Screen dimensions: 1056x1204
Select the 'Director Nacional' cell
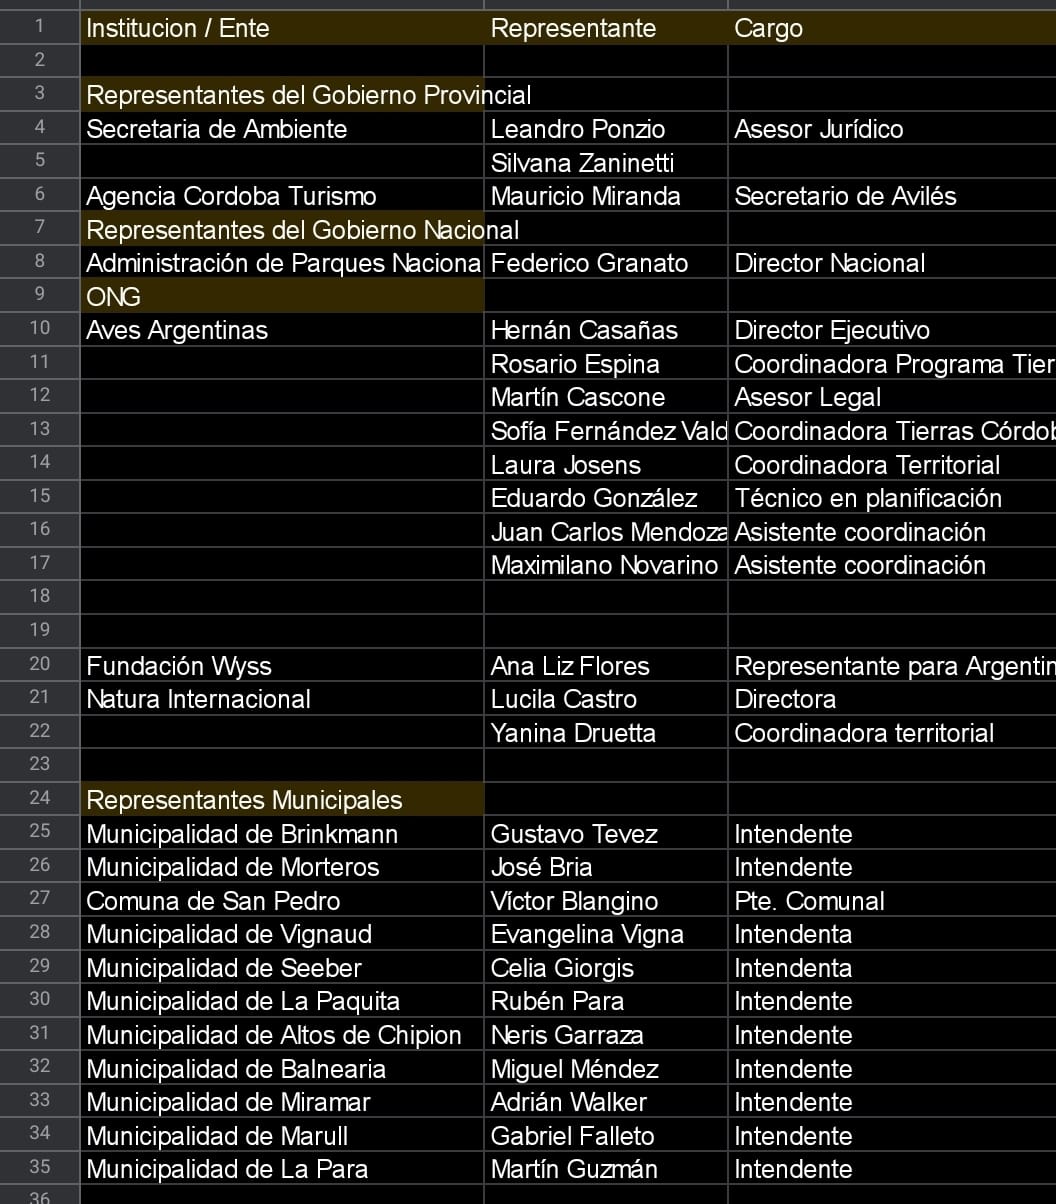tap(892, 263)
